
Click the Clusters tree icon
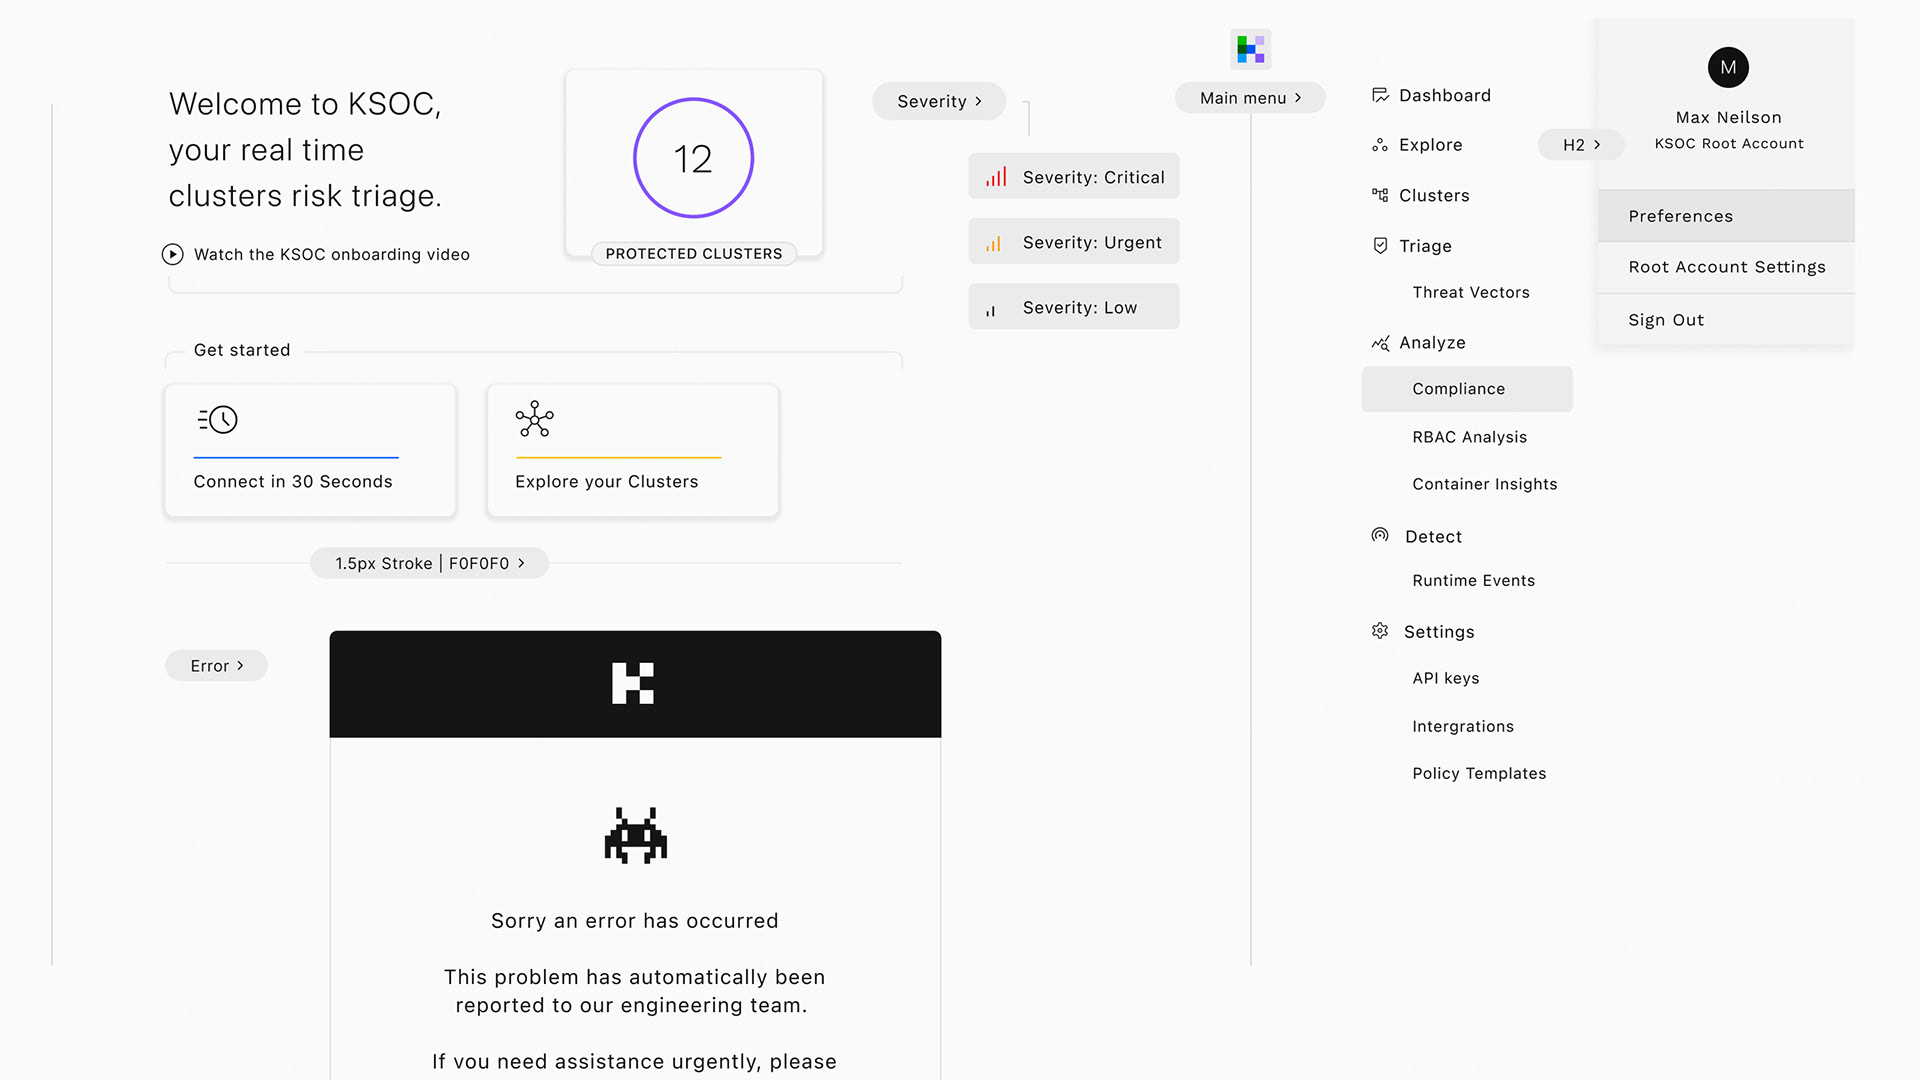(1380, 195)
